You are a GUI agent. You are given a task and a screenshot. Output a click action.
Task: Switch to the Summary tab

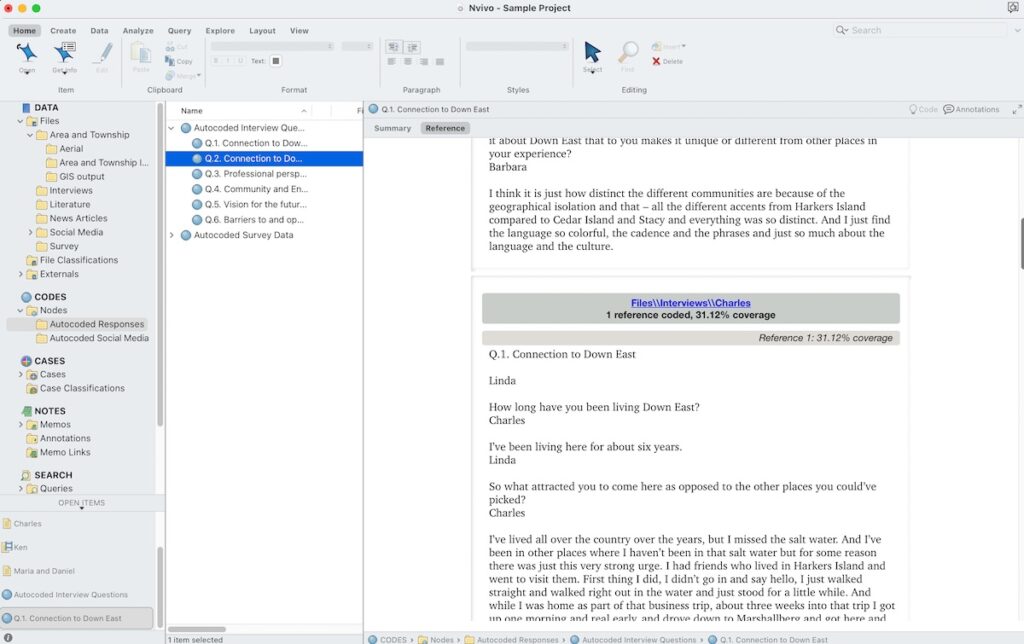(392, 128)
